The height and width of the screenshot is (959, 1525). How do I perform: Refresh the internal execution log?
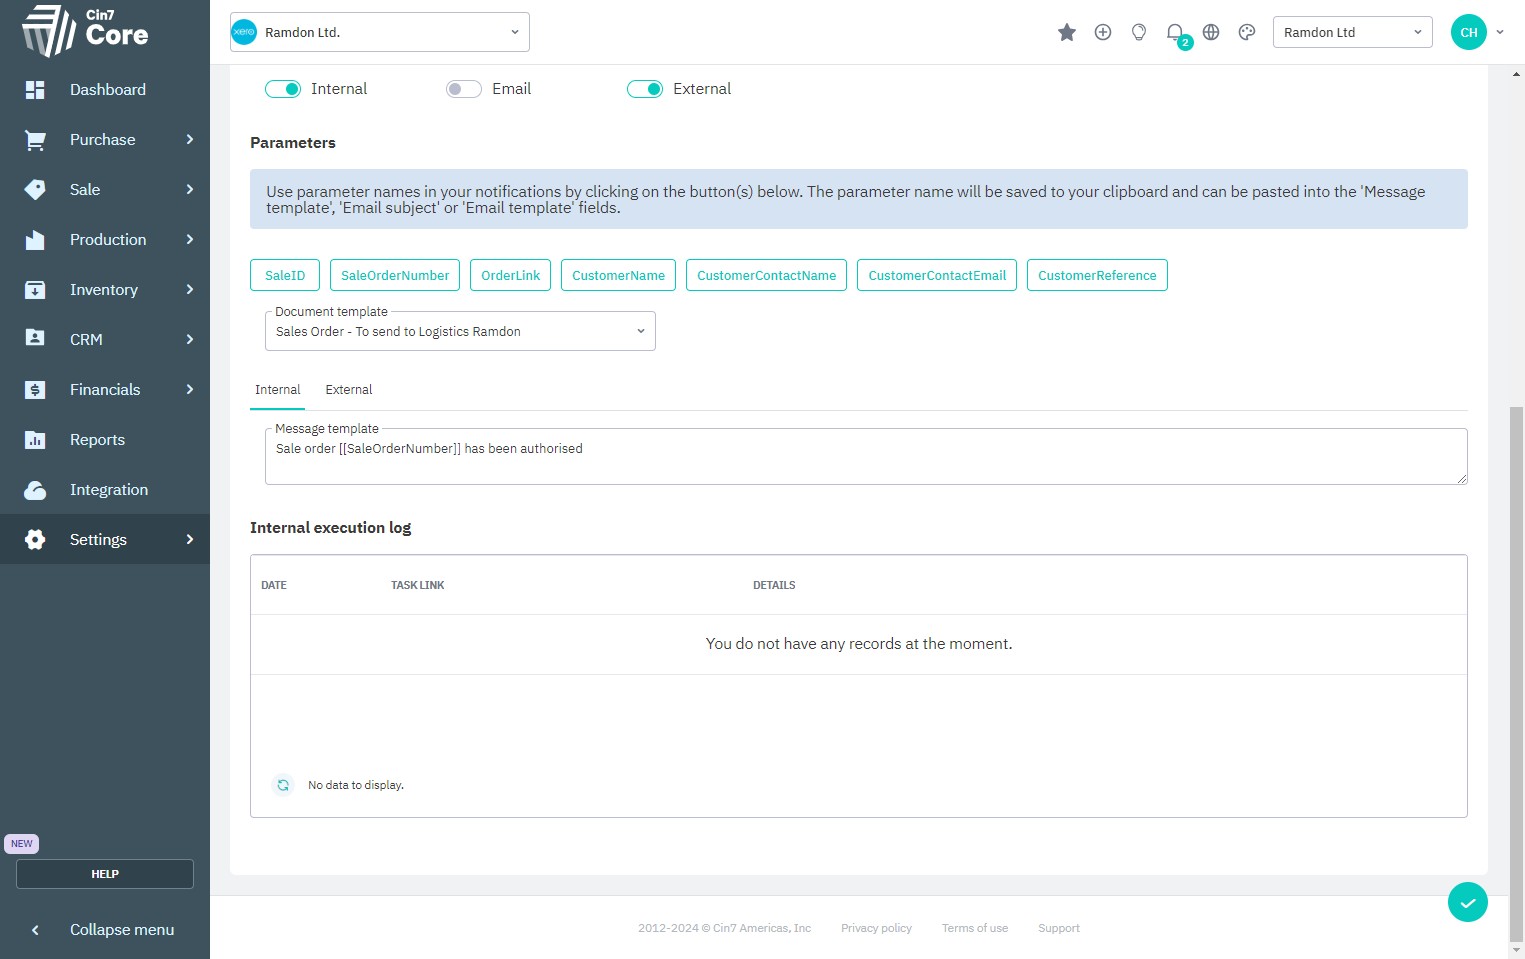[x=283, y=785]
